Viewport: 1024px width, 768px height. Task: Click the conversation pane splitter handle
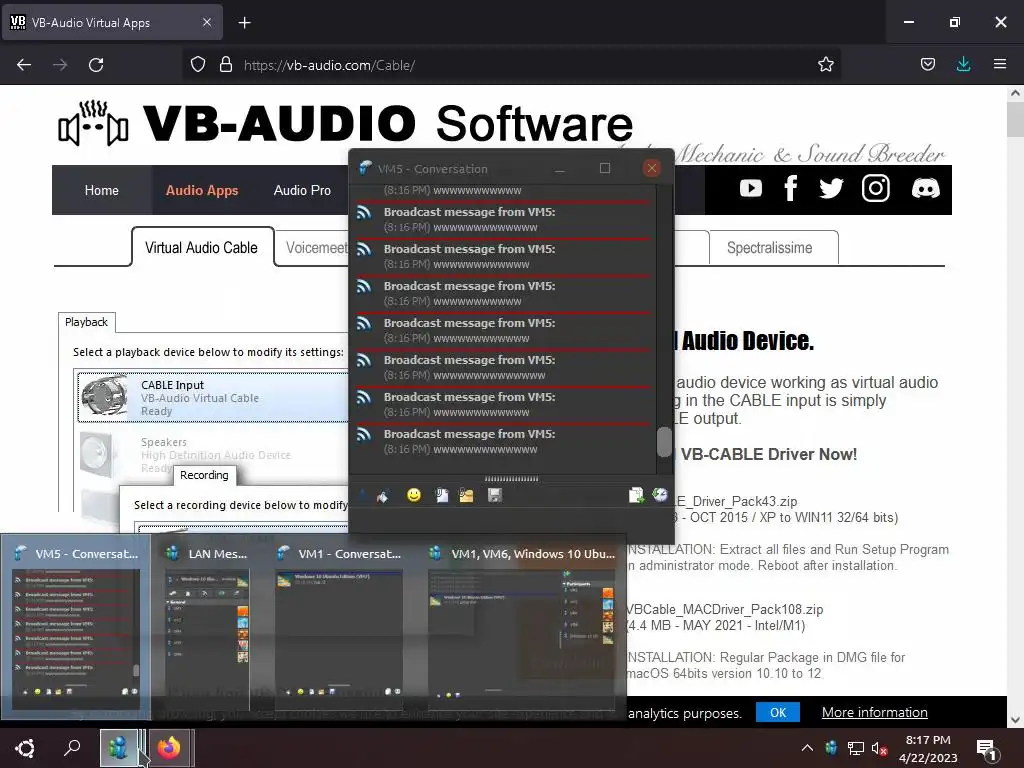tap(511, 479)
